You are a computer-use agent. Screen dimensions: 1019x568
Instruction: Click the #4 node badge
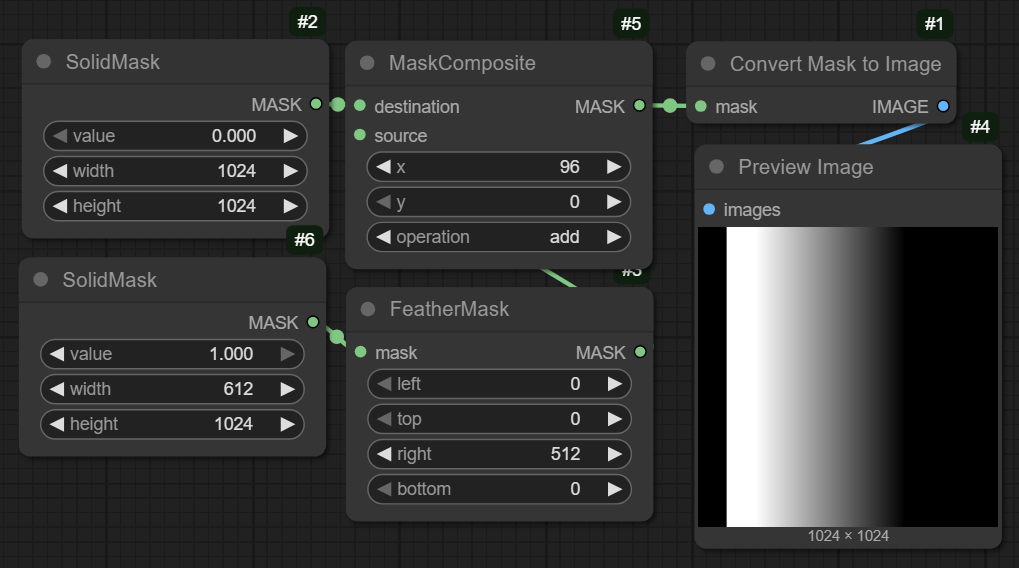pyautogui.click(x=980, y=126)
